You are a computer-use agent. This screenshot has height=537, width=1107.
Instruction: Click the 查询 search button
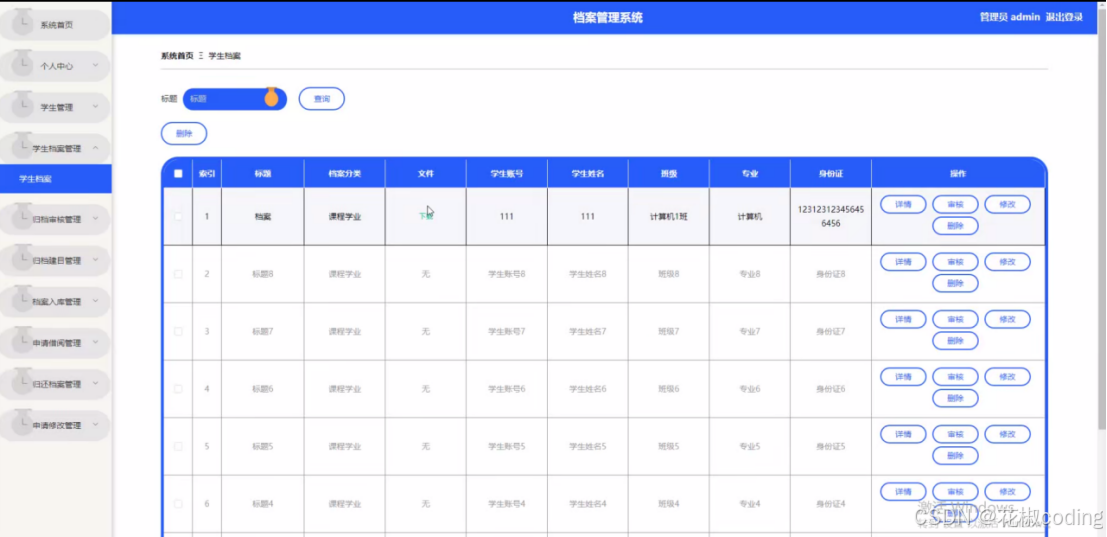[x=321, y=99]
